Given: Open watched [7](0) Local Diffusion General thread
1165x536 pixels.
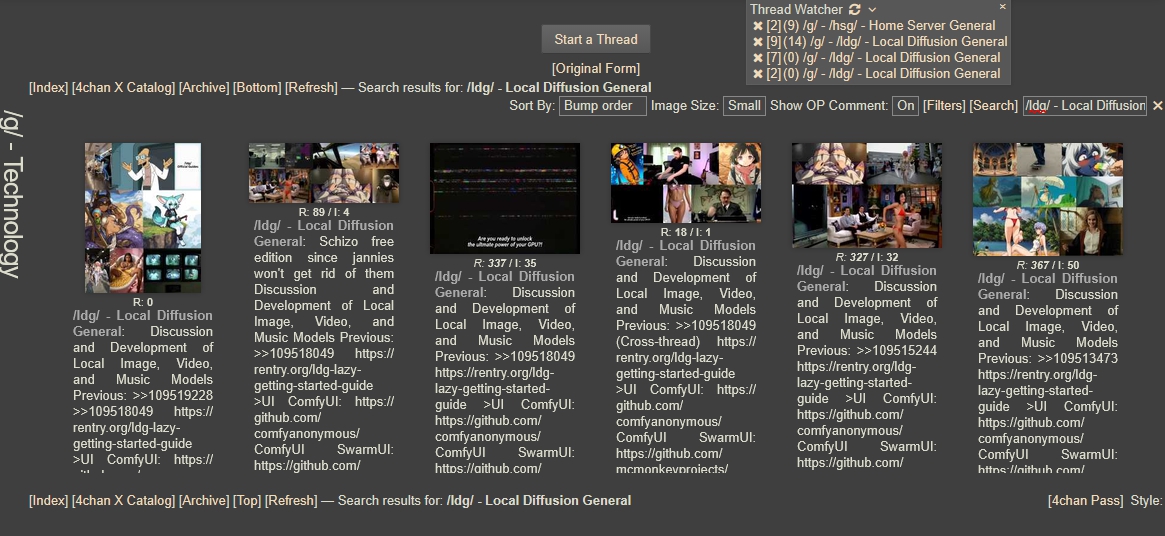Looking at the screenshot, I should pos(883,58).
